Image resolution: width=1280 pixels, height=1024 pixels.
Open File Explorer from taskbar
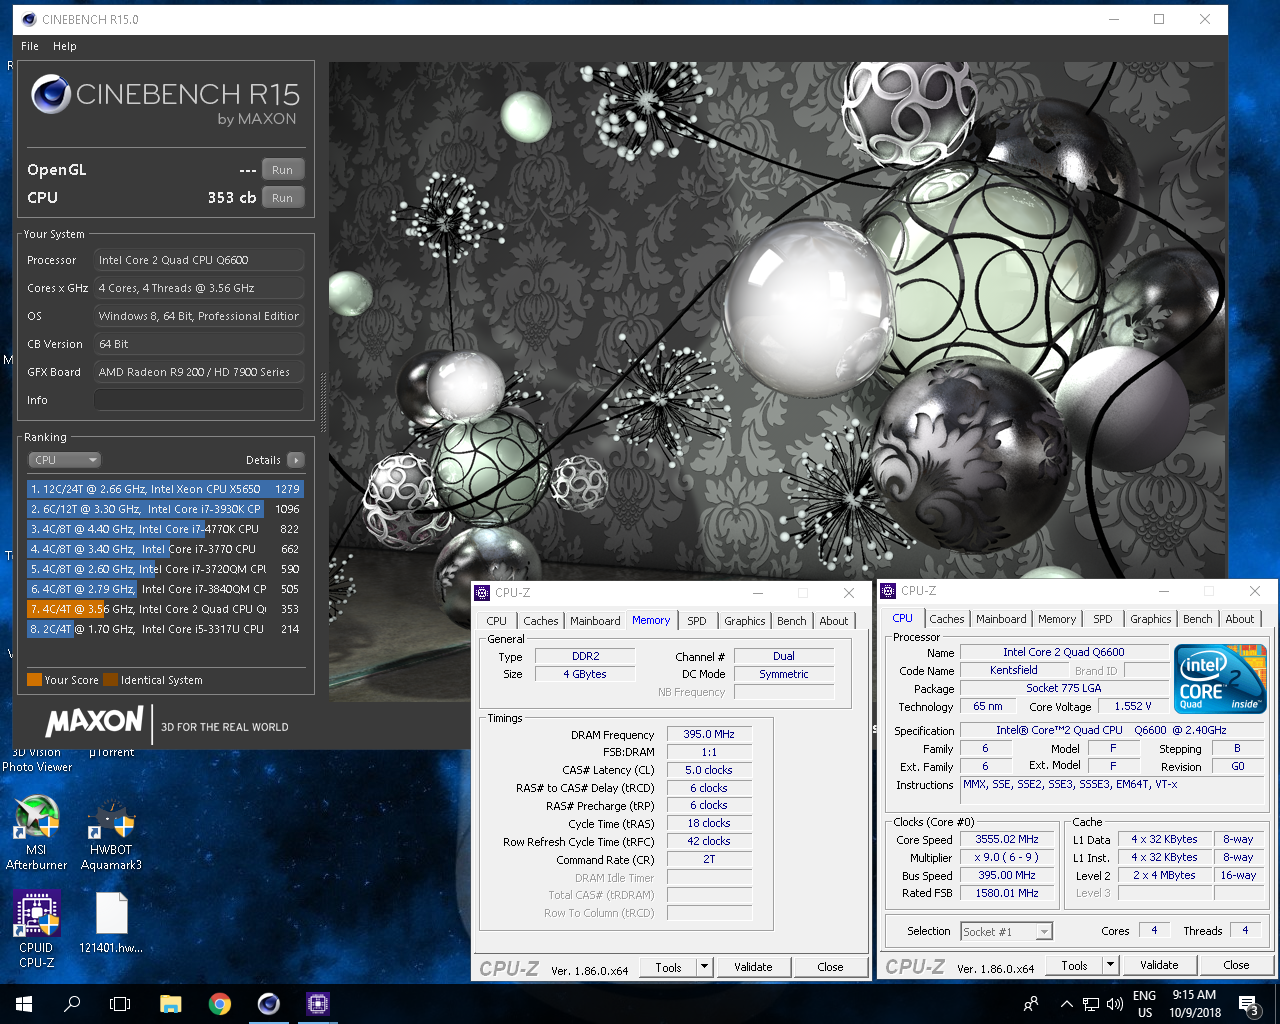tap(171, 1004)
